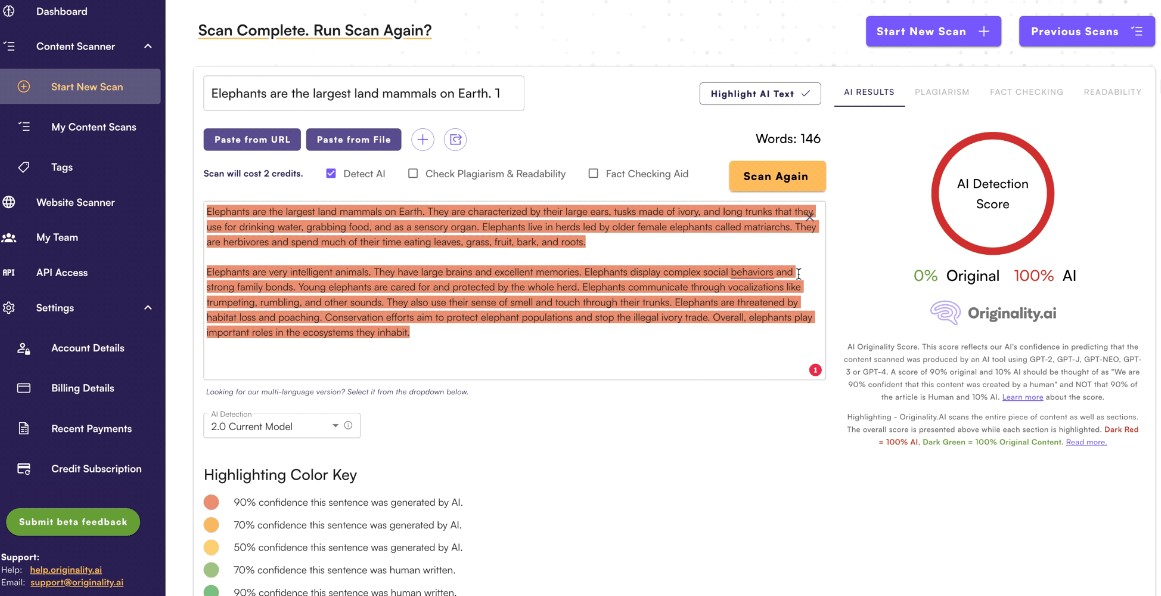Screen dimensions: 1161x596
Task: Enable Check Plagiarism & Readability checkbox
Action: tap(413, 174)
